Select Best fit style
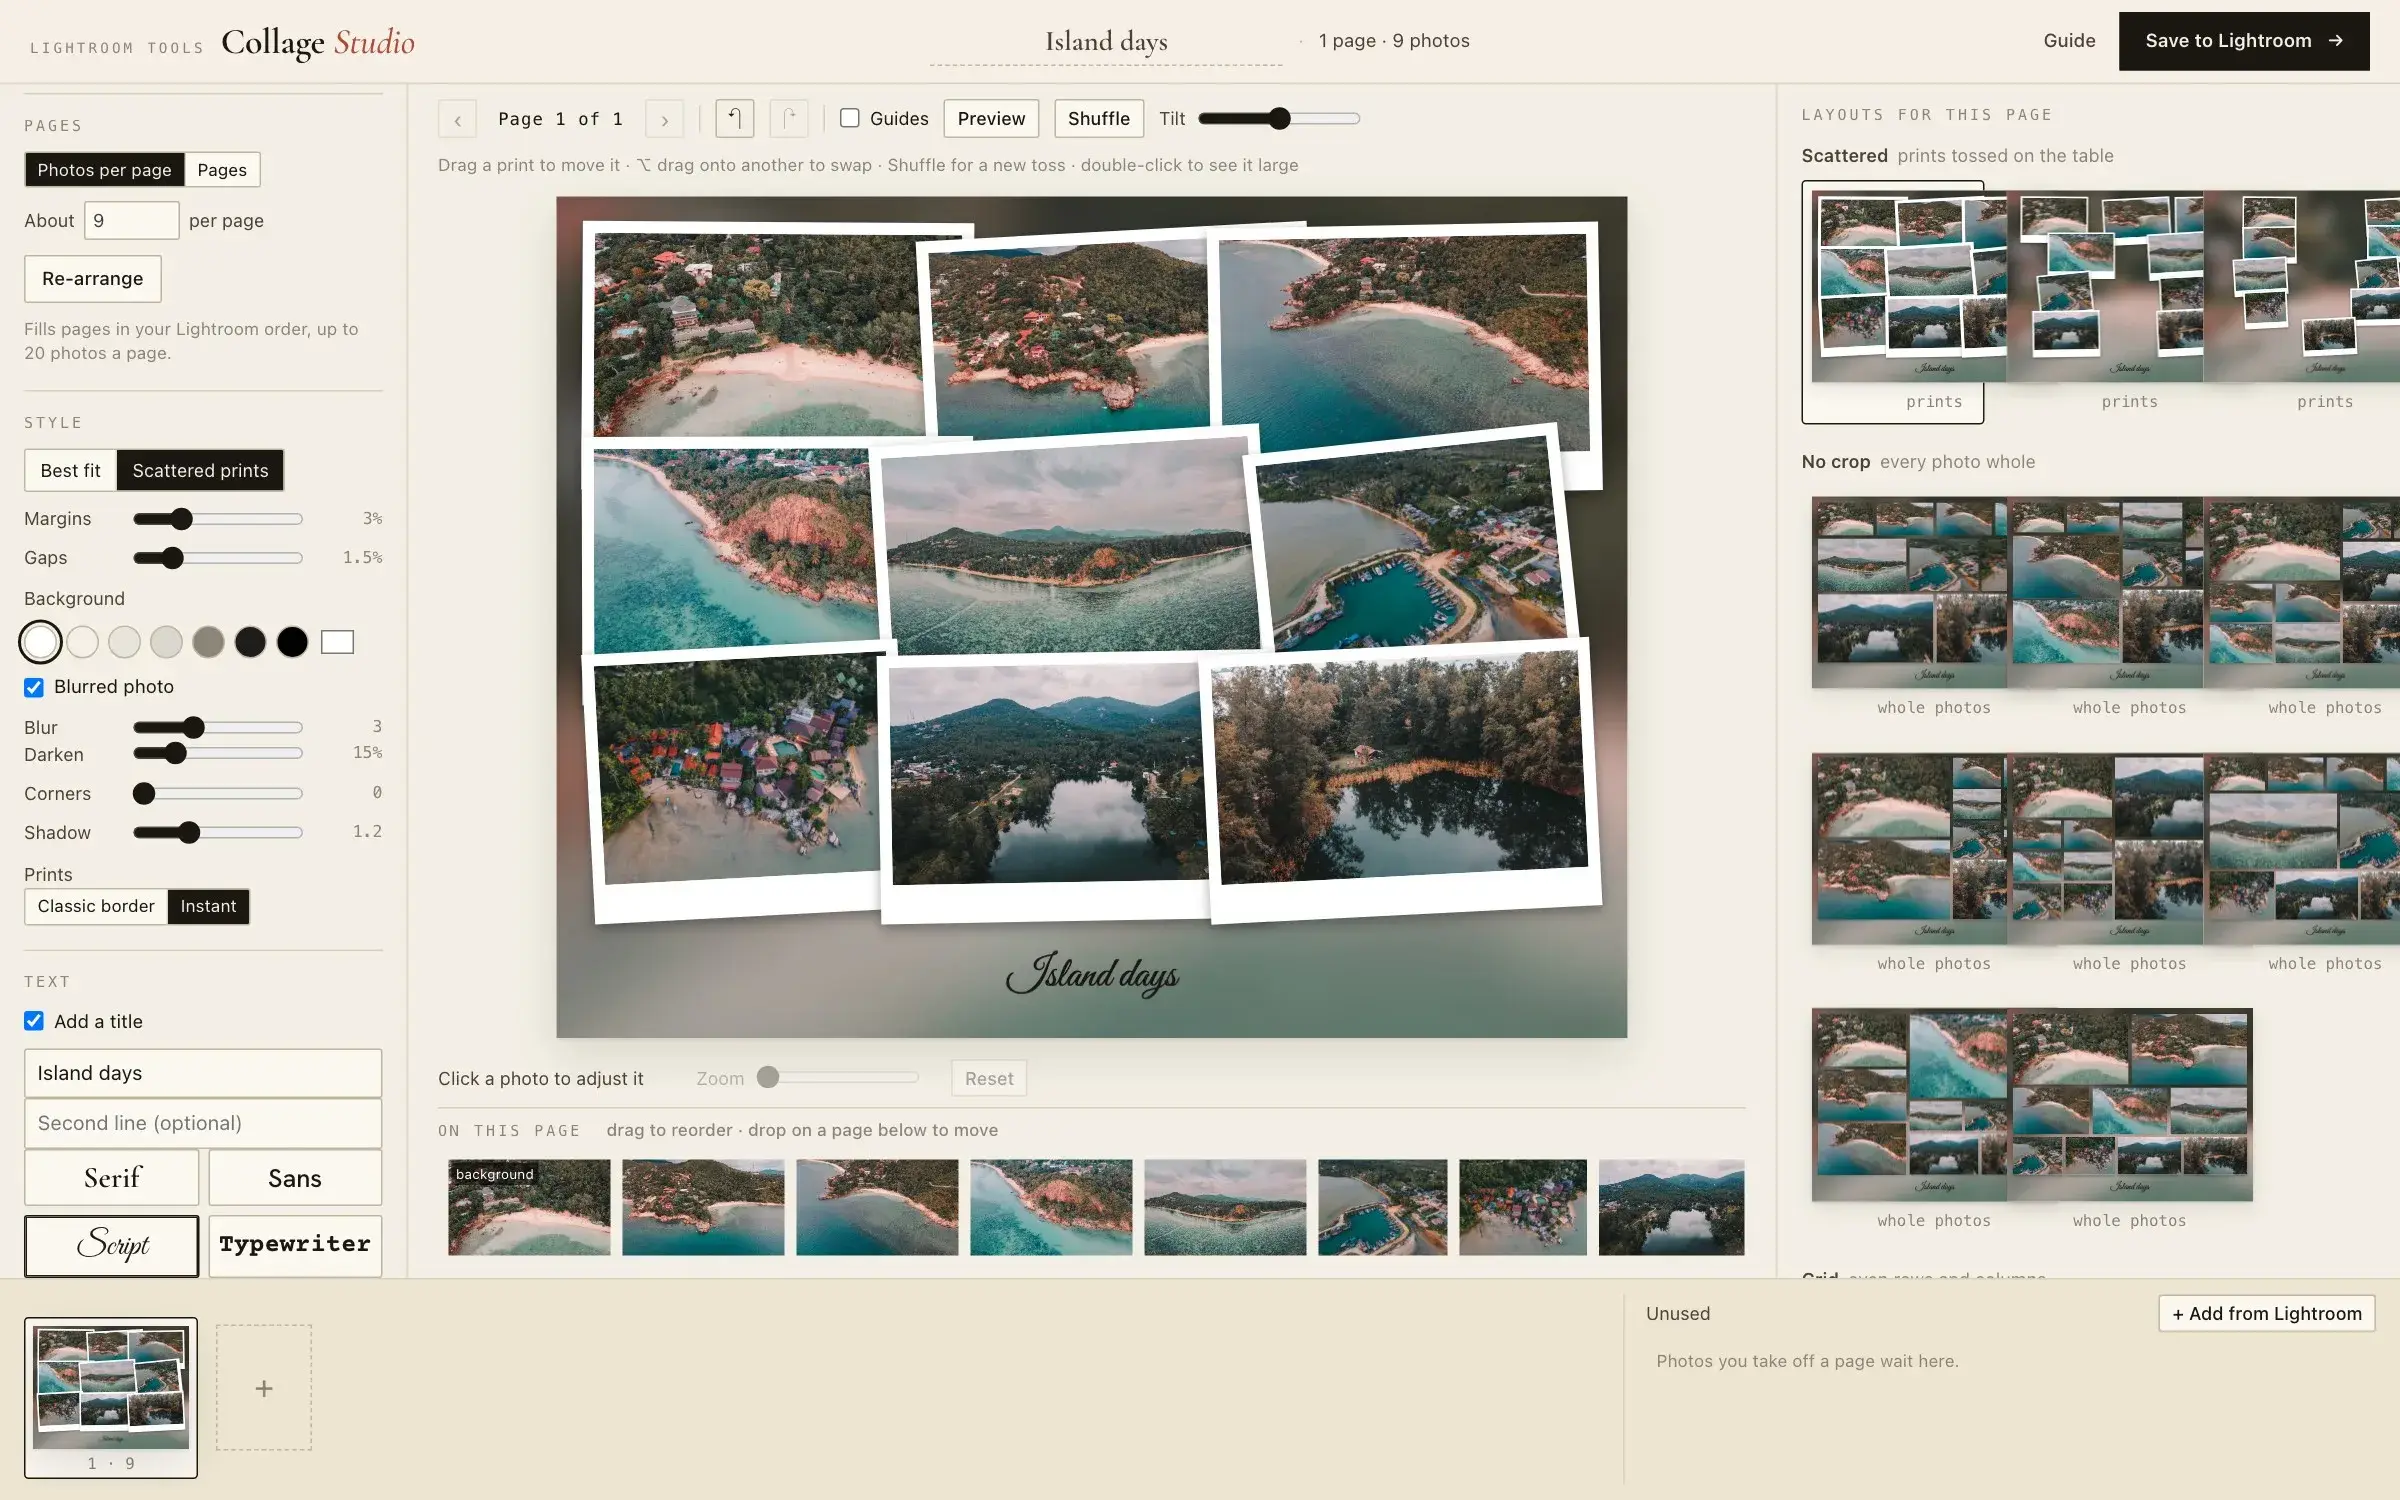Image resolution: width=2400 pixels, height=1500 pixels. (x=70, y=470)
